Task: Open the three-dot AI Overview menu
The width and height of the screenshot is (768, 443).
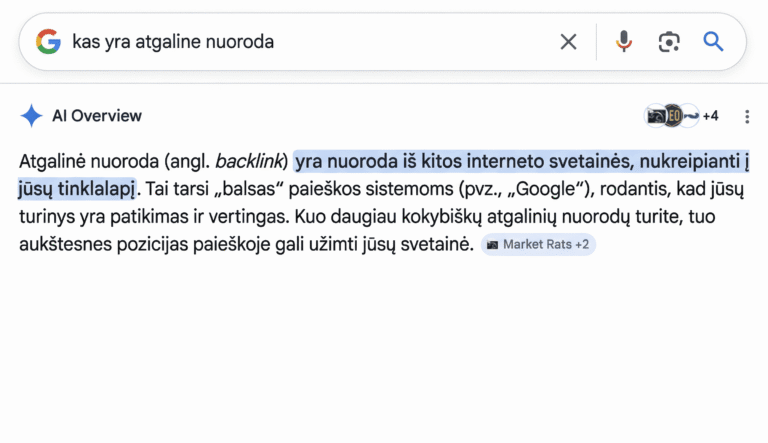Action: (746, 116)
